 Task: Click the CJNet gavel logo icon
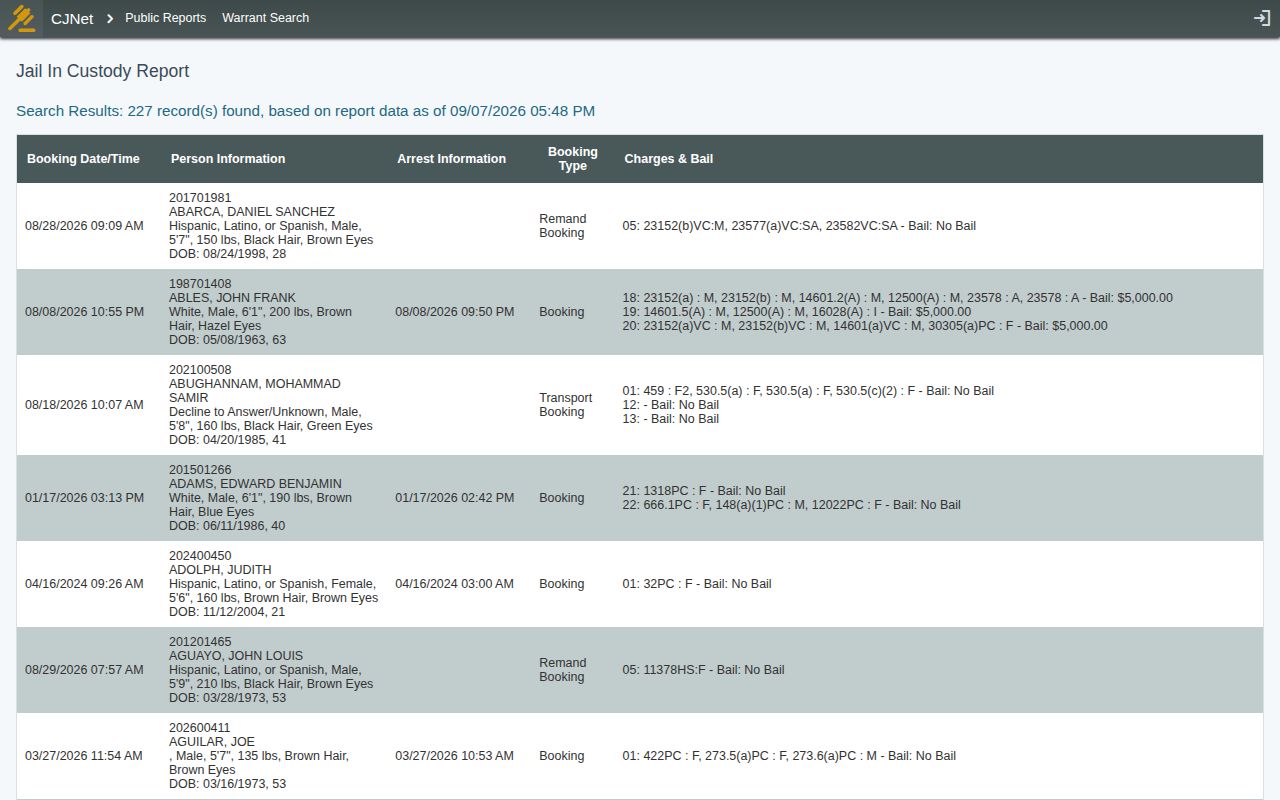click(x=22, y=18)
